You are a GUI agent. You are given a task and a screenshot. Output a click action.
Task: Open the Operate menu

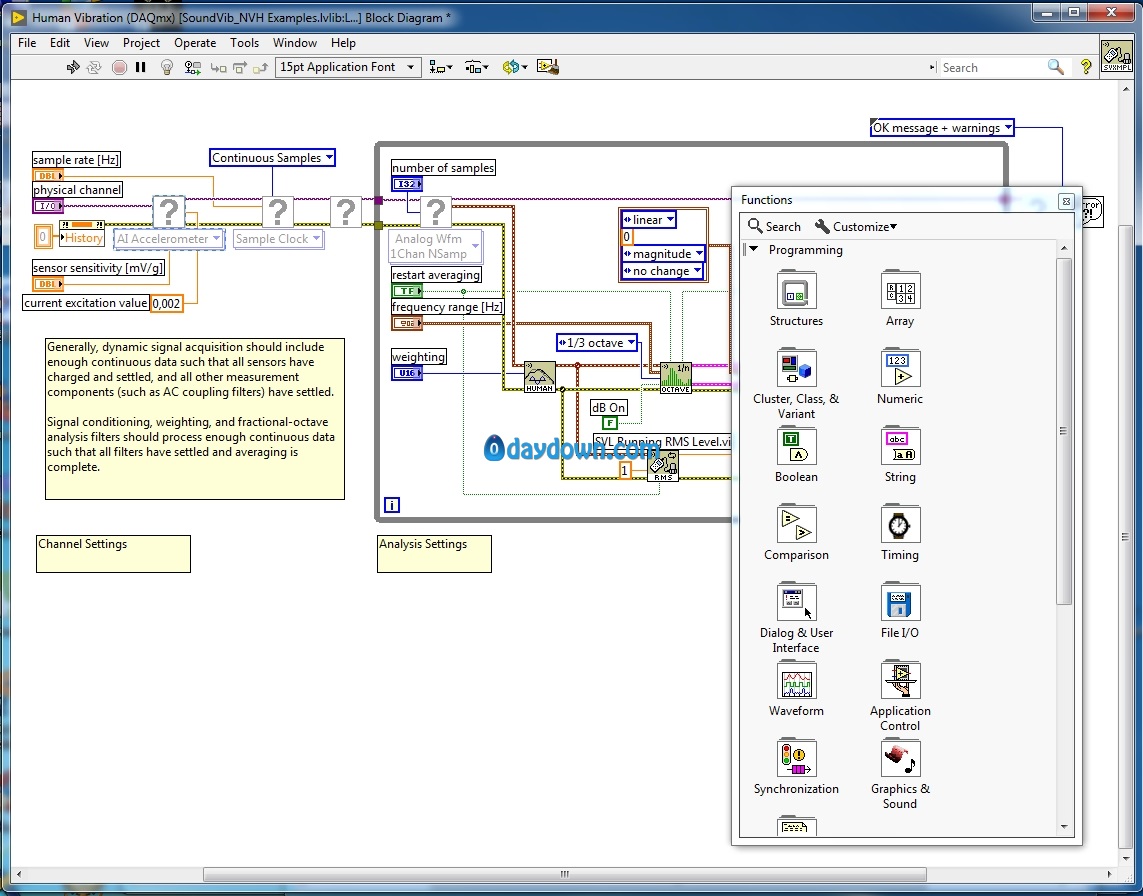(x=195, y=43)
